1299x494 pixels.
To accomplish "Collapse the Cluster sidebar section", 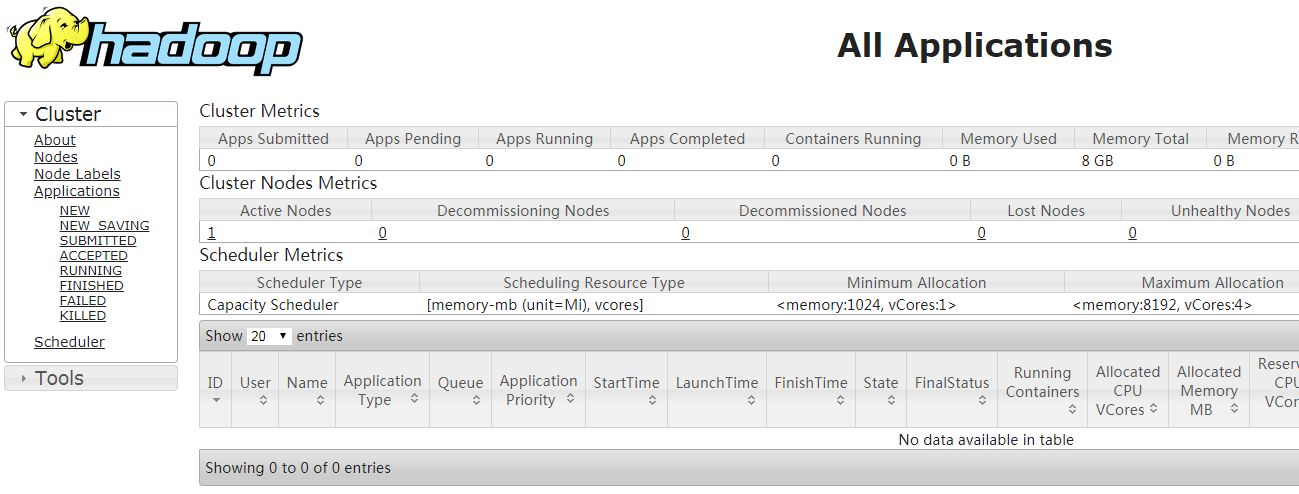I will [x=23, y=114].
